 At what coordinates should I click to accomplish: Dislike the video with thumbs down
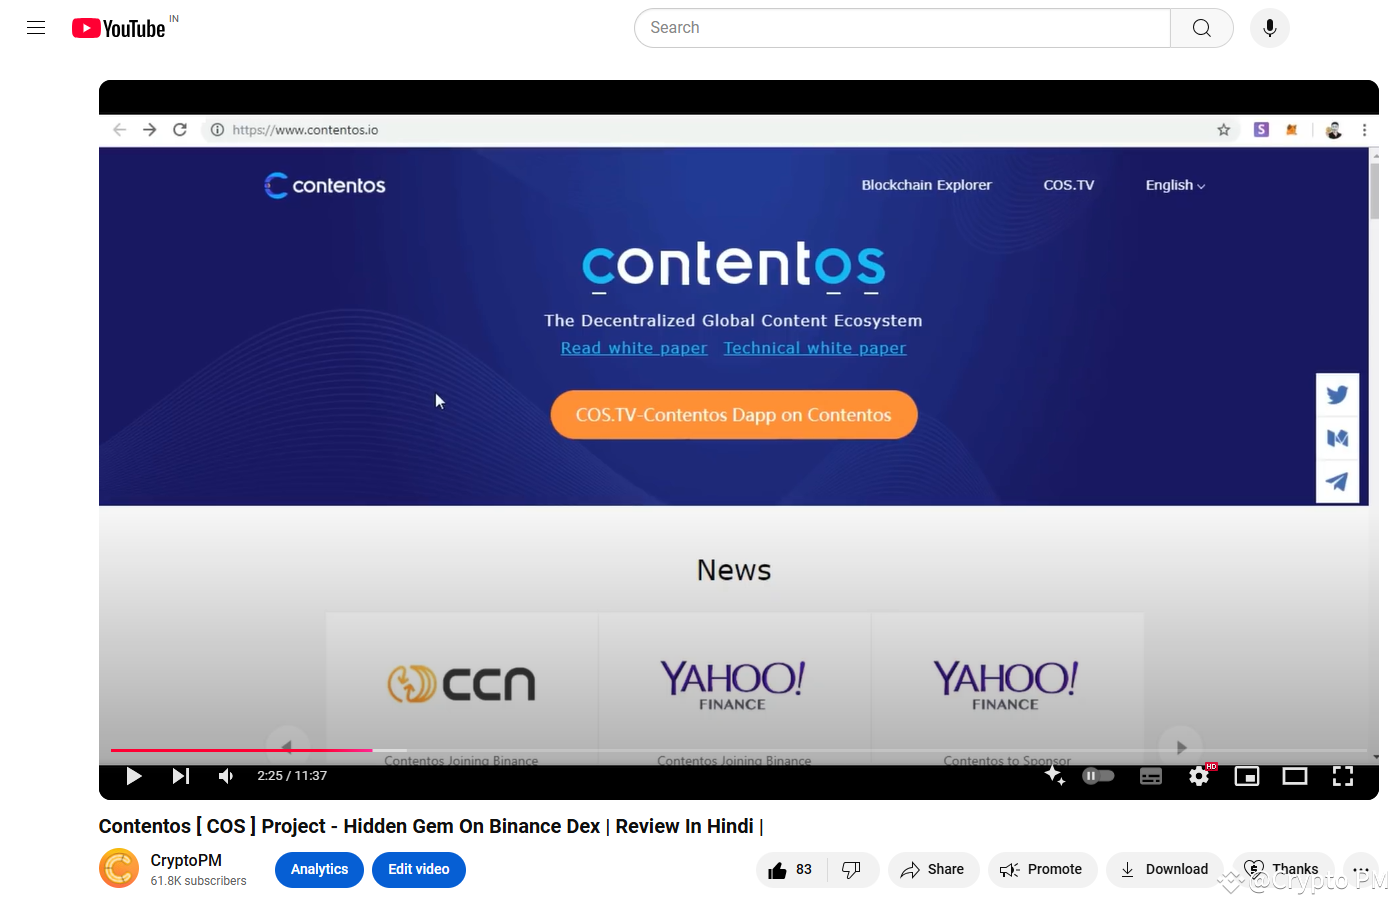(852, 870)
